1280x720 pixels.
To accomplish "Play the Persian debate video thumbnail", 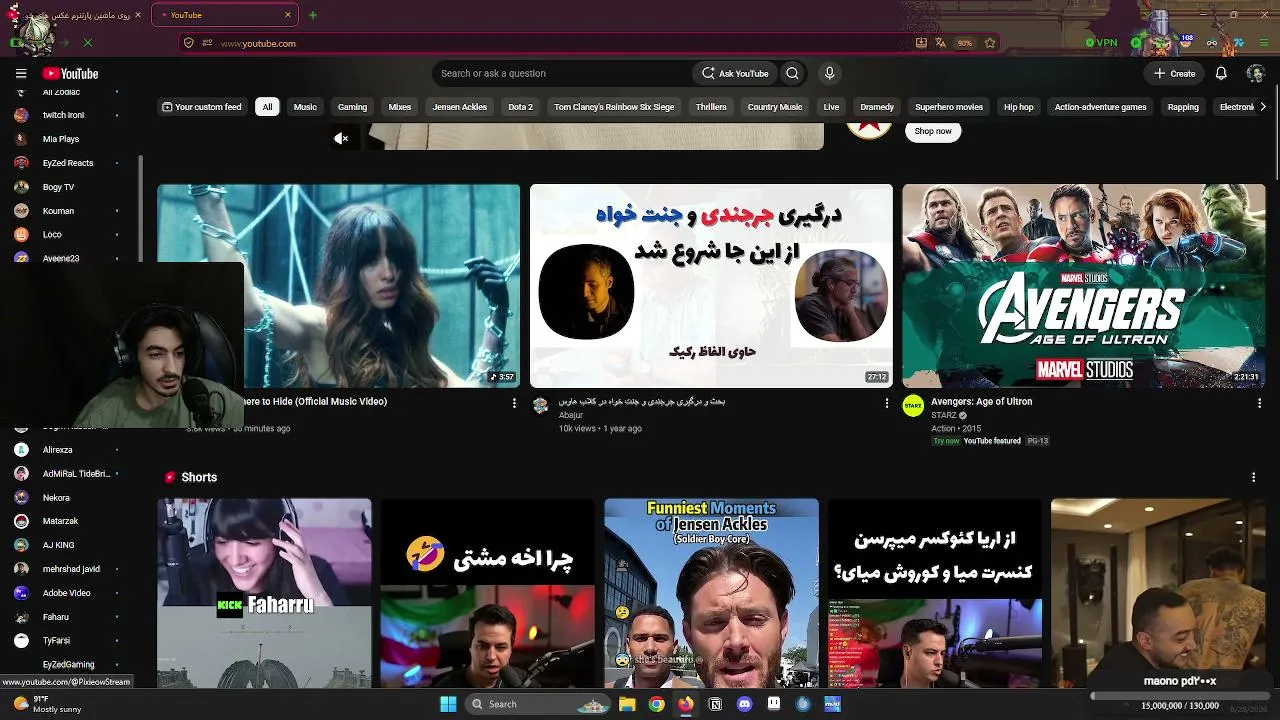I will [x=711, y=286].
